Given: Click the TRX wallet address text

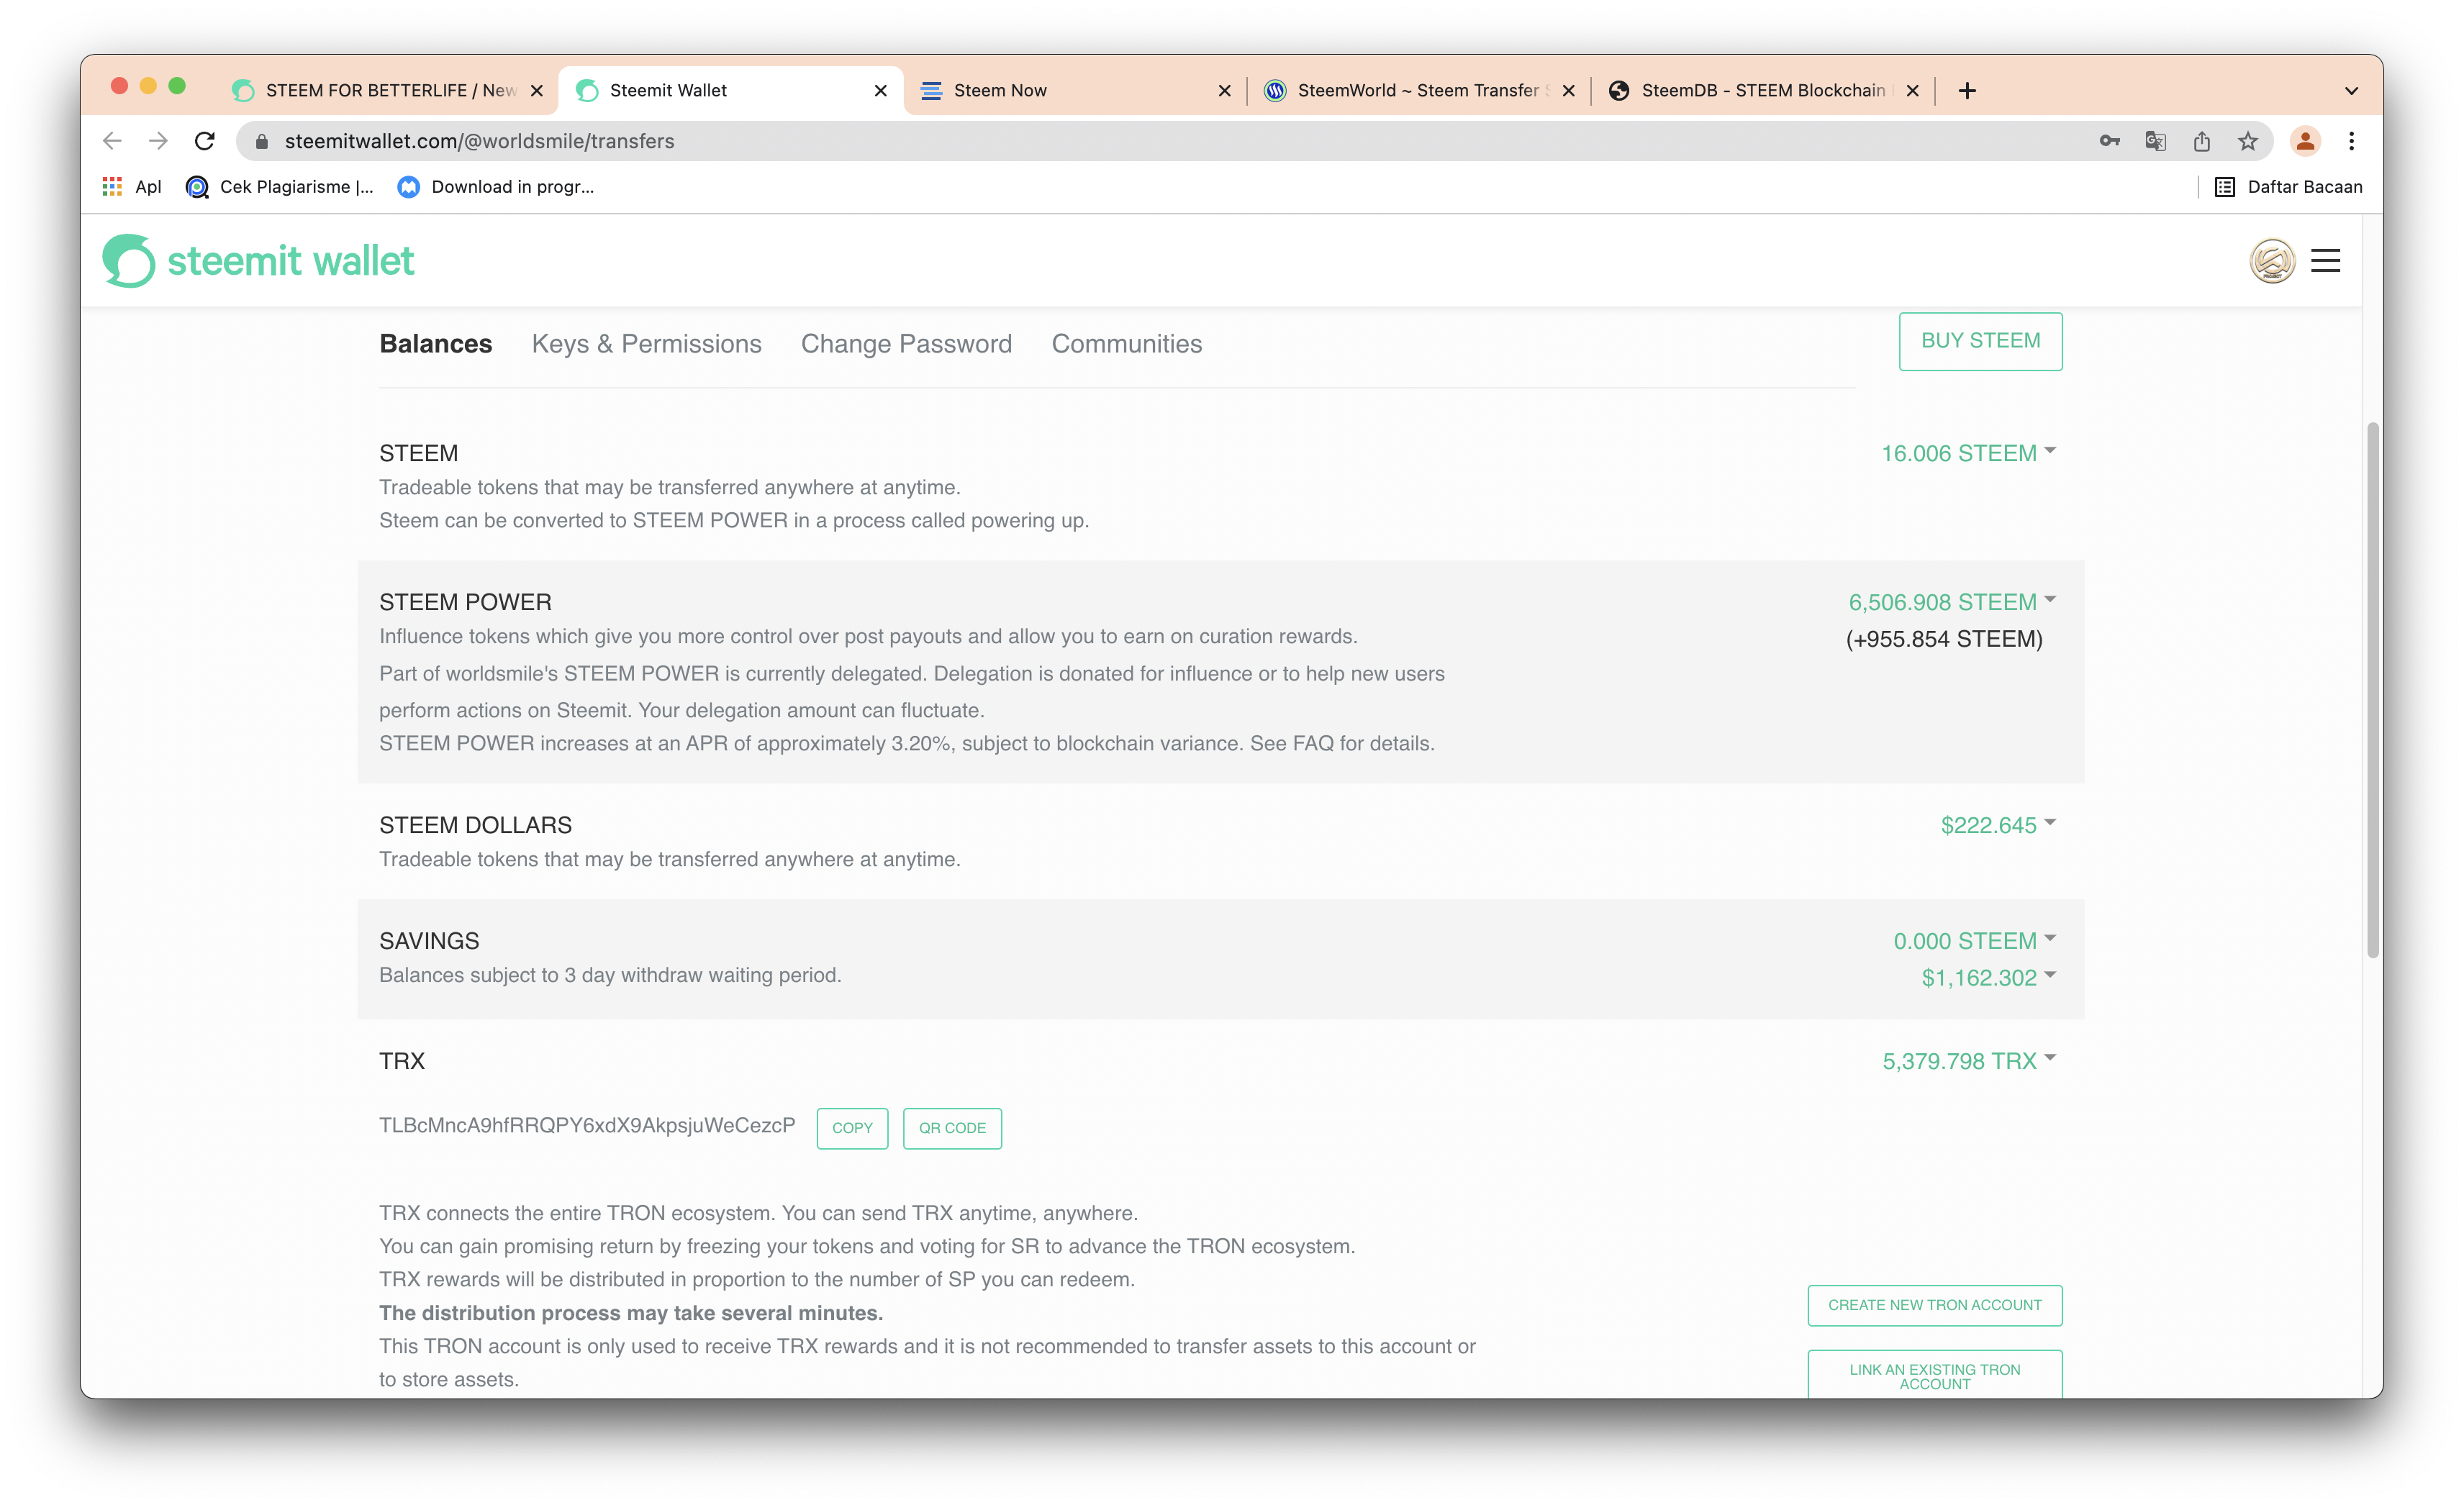Looking at the screenshot, I should point(587,1126).
